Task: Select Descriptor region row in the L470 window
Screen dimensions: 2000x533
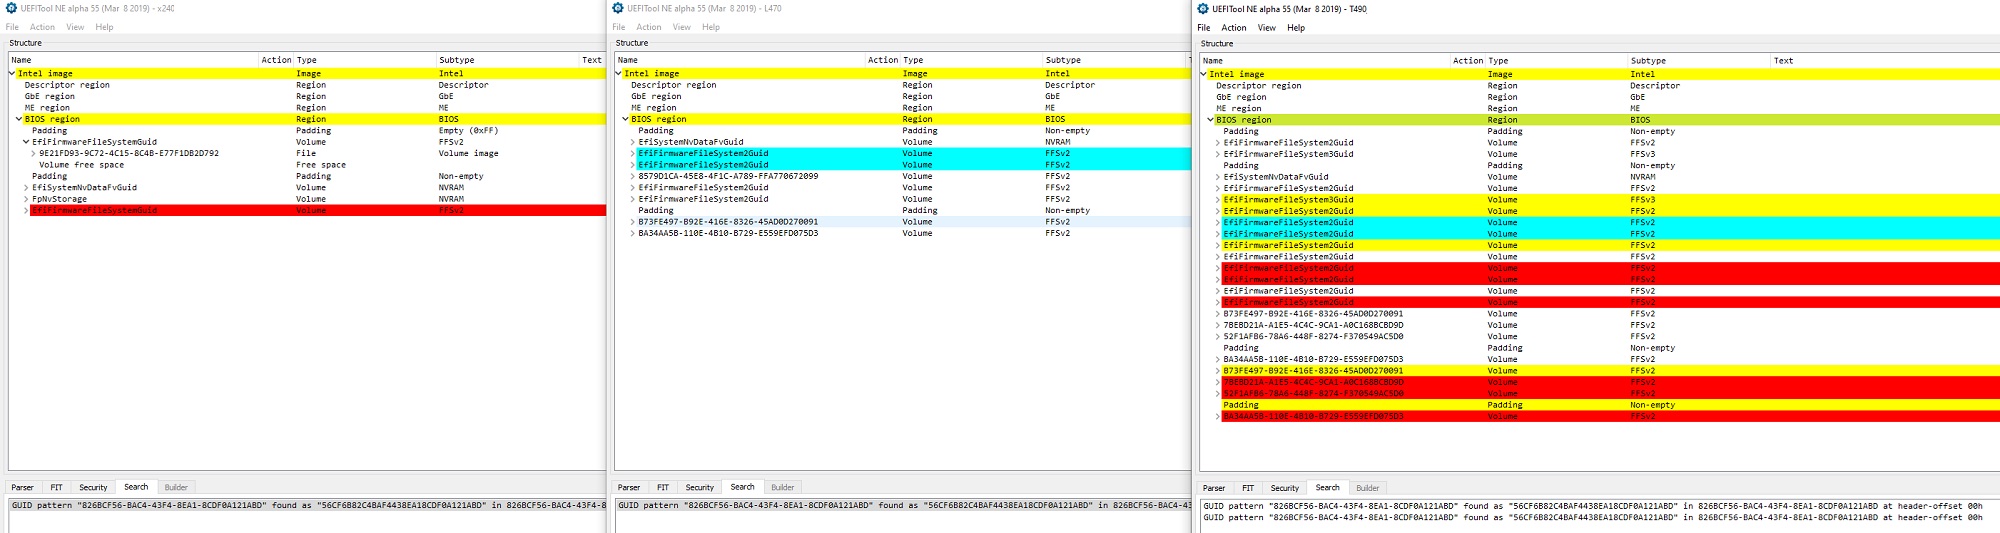Action: pos(903,85)
